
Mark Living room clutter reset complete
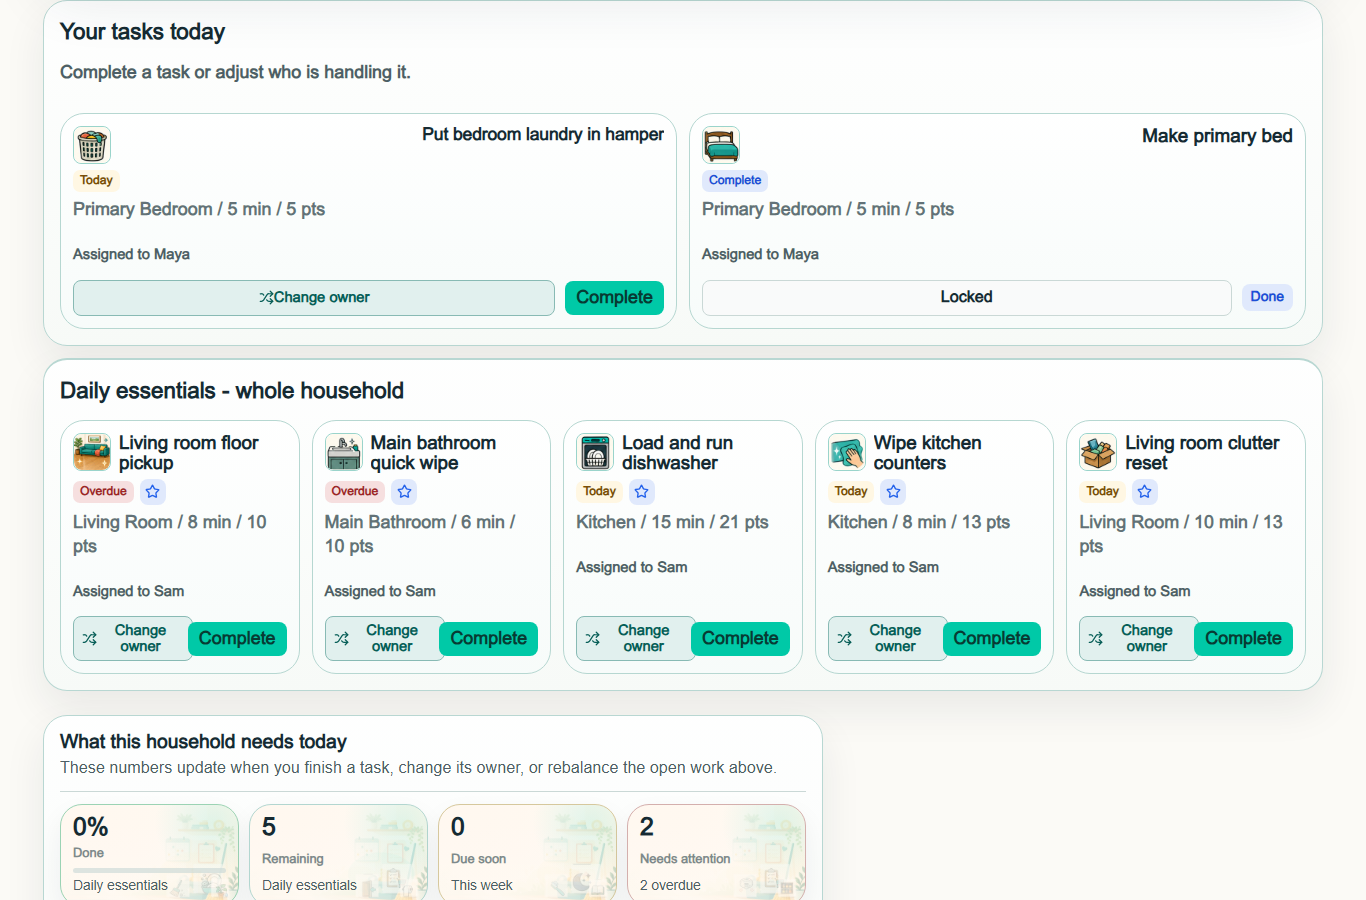1243,639
